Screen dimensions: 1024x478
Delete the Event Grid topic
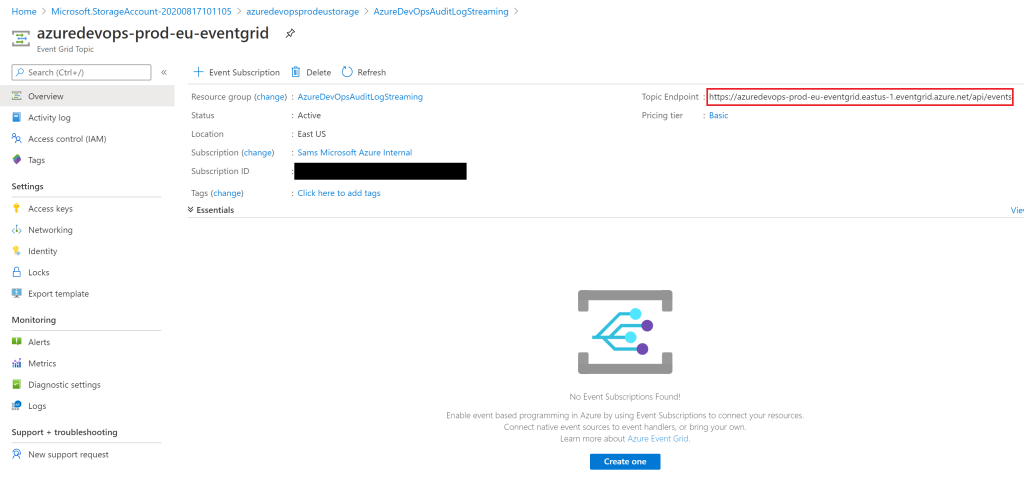click(311, 72)
